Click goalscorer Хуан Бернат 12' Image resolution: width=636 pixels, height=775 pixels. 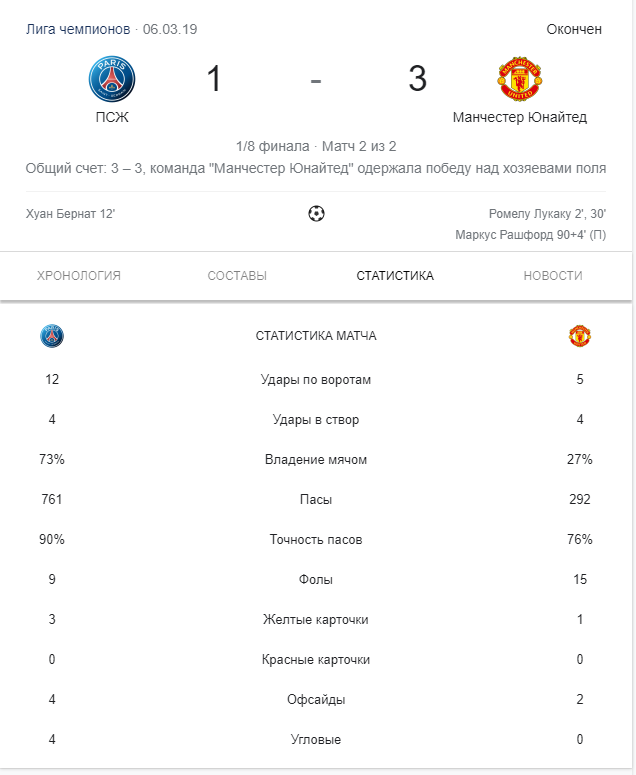click(x=71, y=214)
